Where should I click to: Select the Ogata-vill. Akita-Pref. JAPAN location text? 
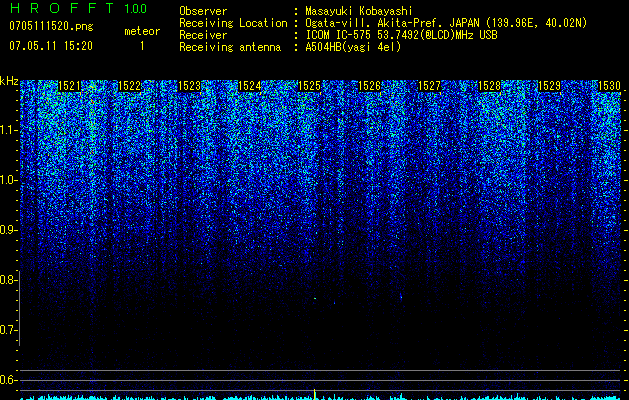446,23
